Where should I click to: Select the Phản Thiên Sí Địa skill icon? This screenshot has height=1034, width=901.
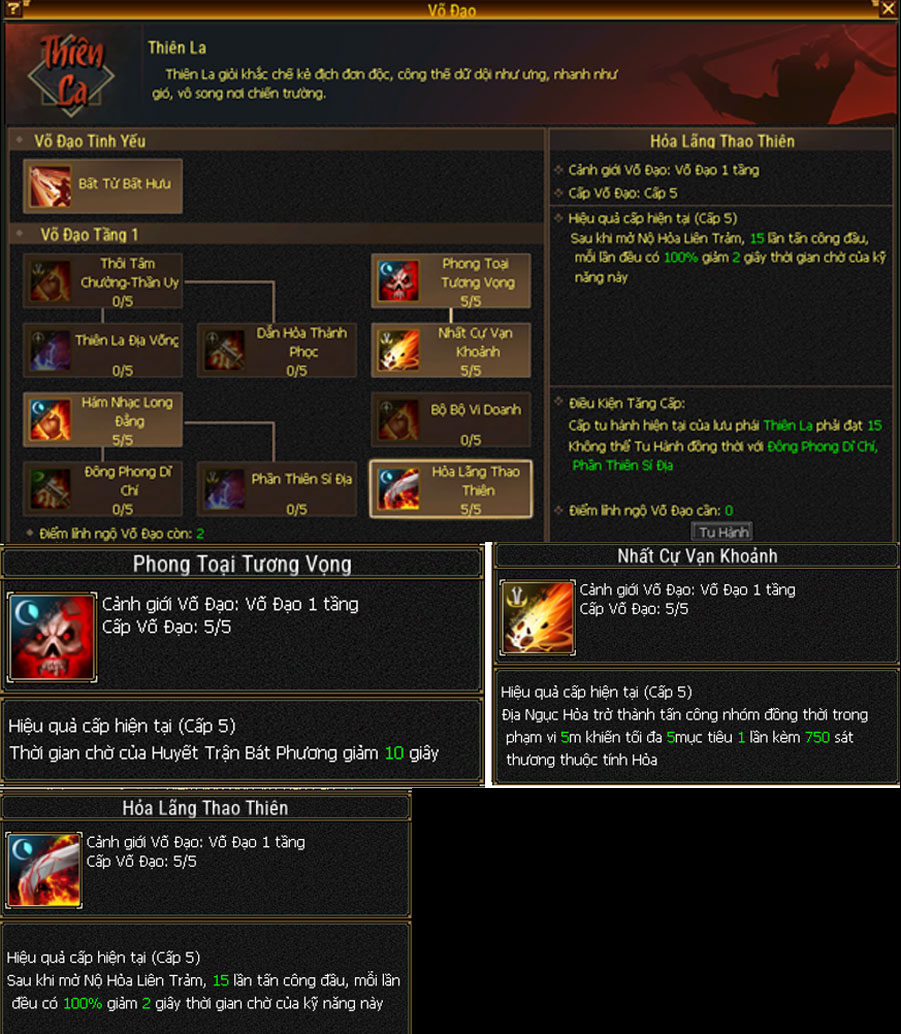click(224, 489)
